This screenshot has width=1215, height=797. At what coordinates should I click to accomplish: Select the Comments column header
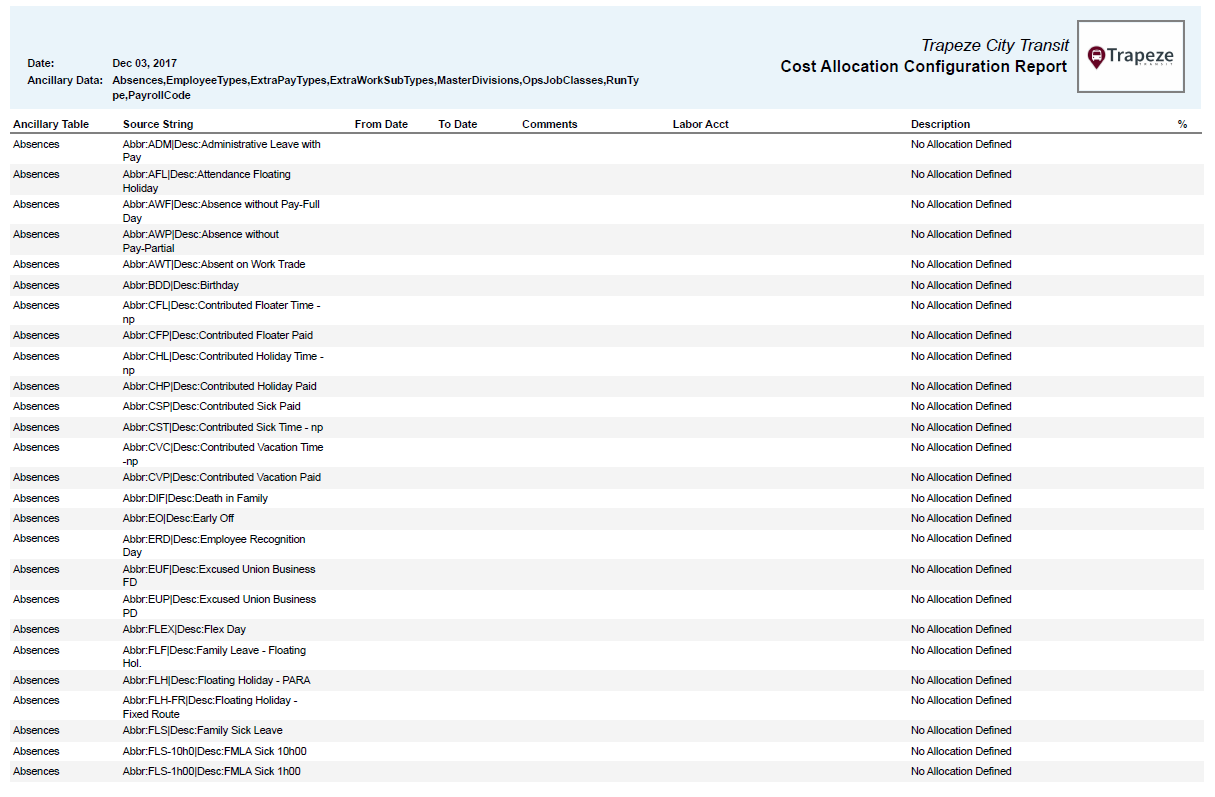pyautogui.click(x=548, y=124)
